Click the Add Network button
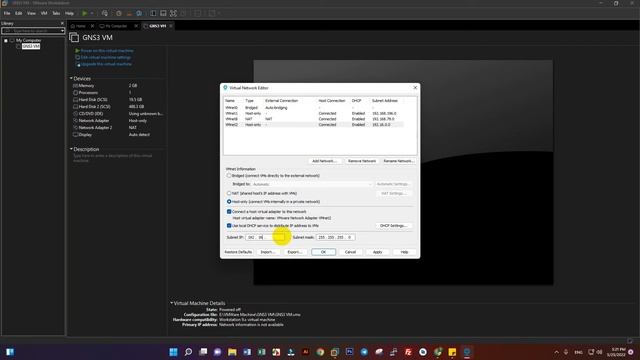 pyautogui.click(x=324, y=161)
